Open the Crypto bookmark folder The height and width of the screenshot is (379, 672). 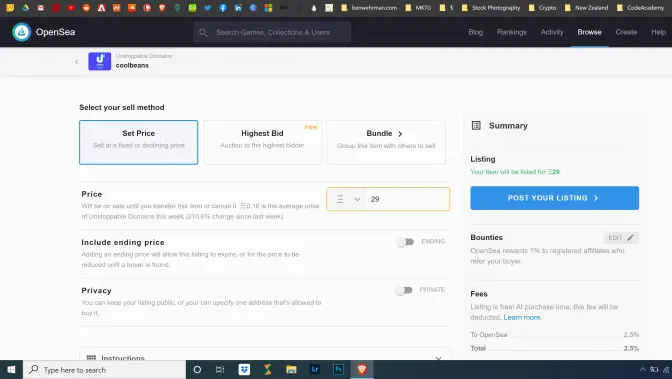click(x=543, y=8)
